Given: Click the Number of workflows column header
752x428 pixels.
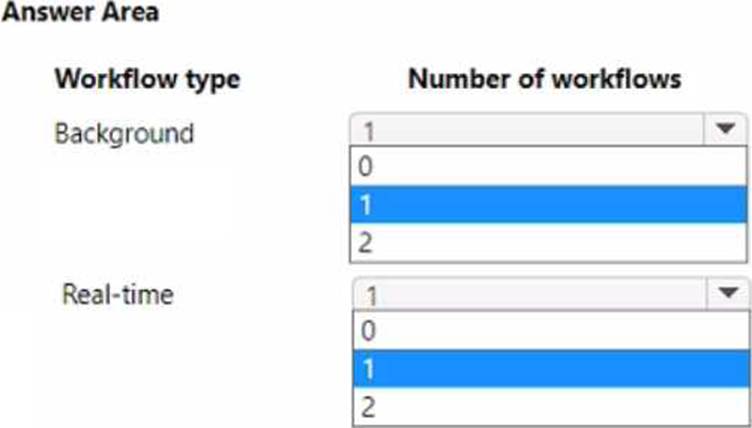Looking at the screenshot, I should (x=545, y=79).
